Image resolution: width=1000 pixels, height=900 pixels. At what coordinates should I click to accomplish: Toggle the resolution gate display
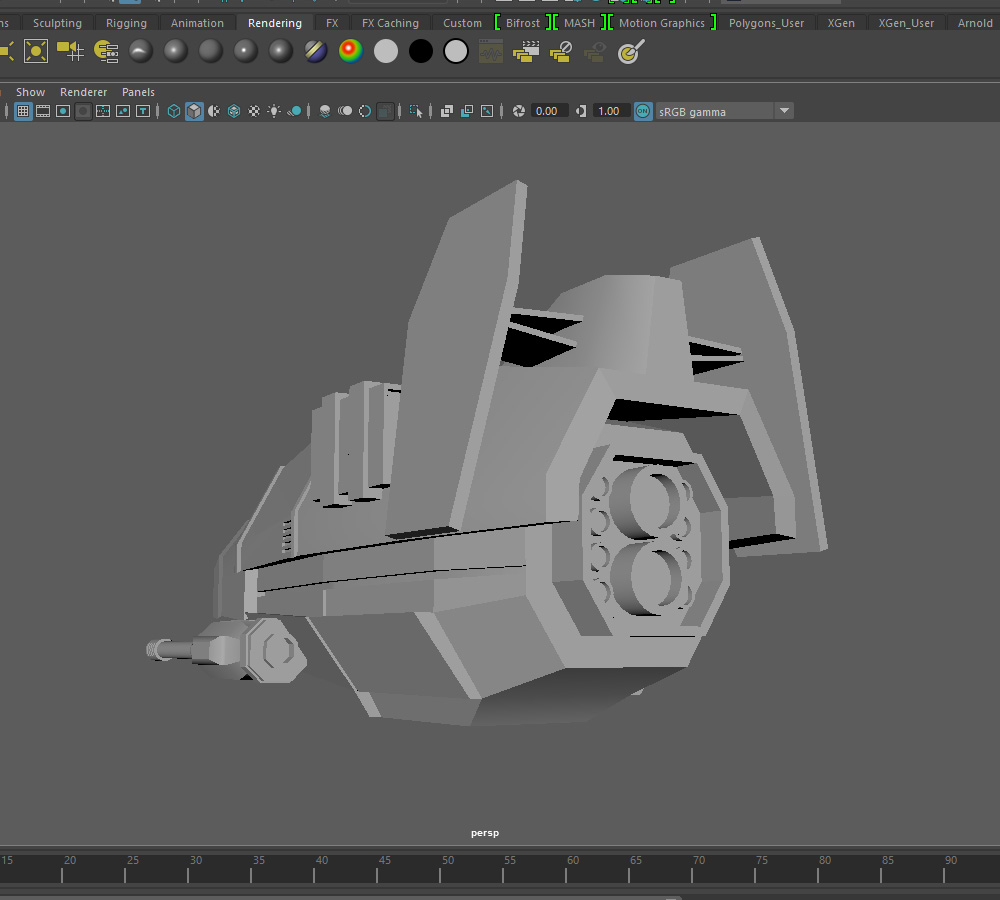tap(62, 112)
